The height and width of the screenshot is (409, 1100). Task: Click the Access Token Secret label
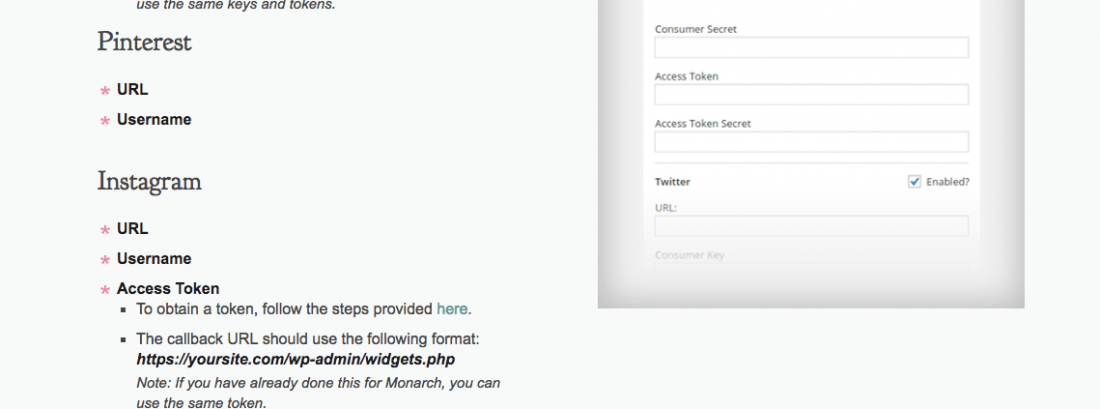(x=703, y=123)
